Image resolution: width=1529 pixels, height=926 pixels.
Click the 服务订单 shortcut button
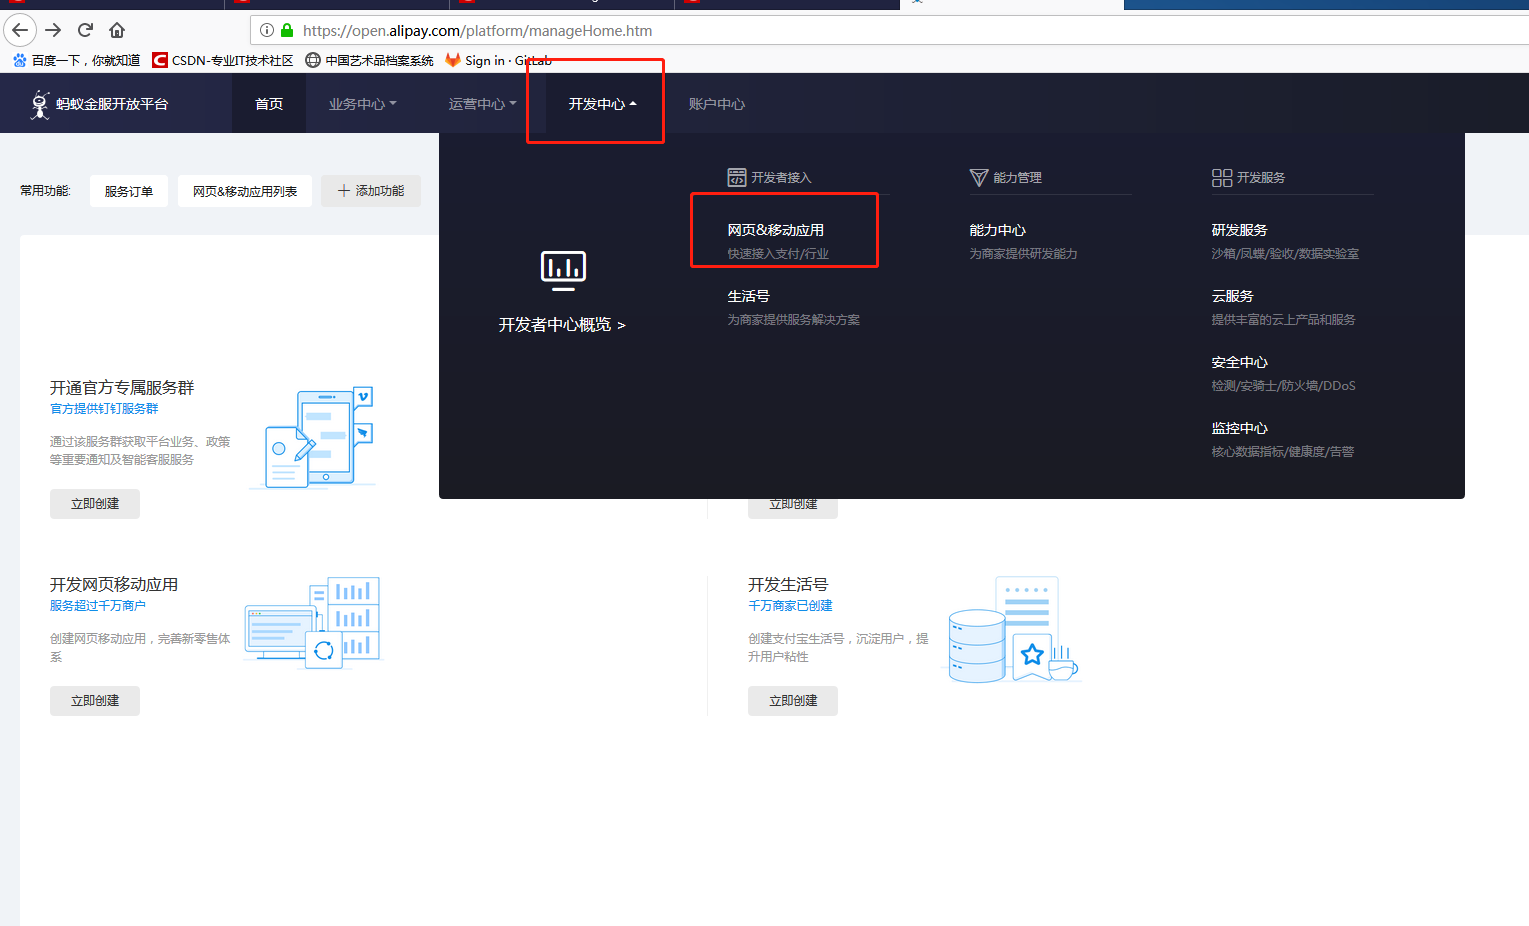click(x=129, y=191)
